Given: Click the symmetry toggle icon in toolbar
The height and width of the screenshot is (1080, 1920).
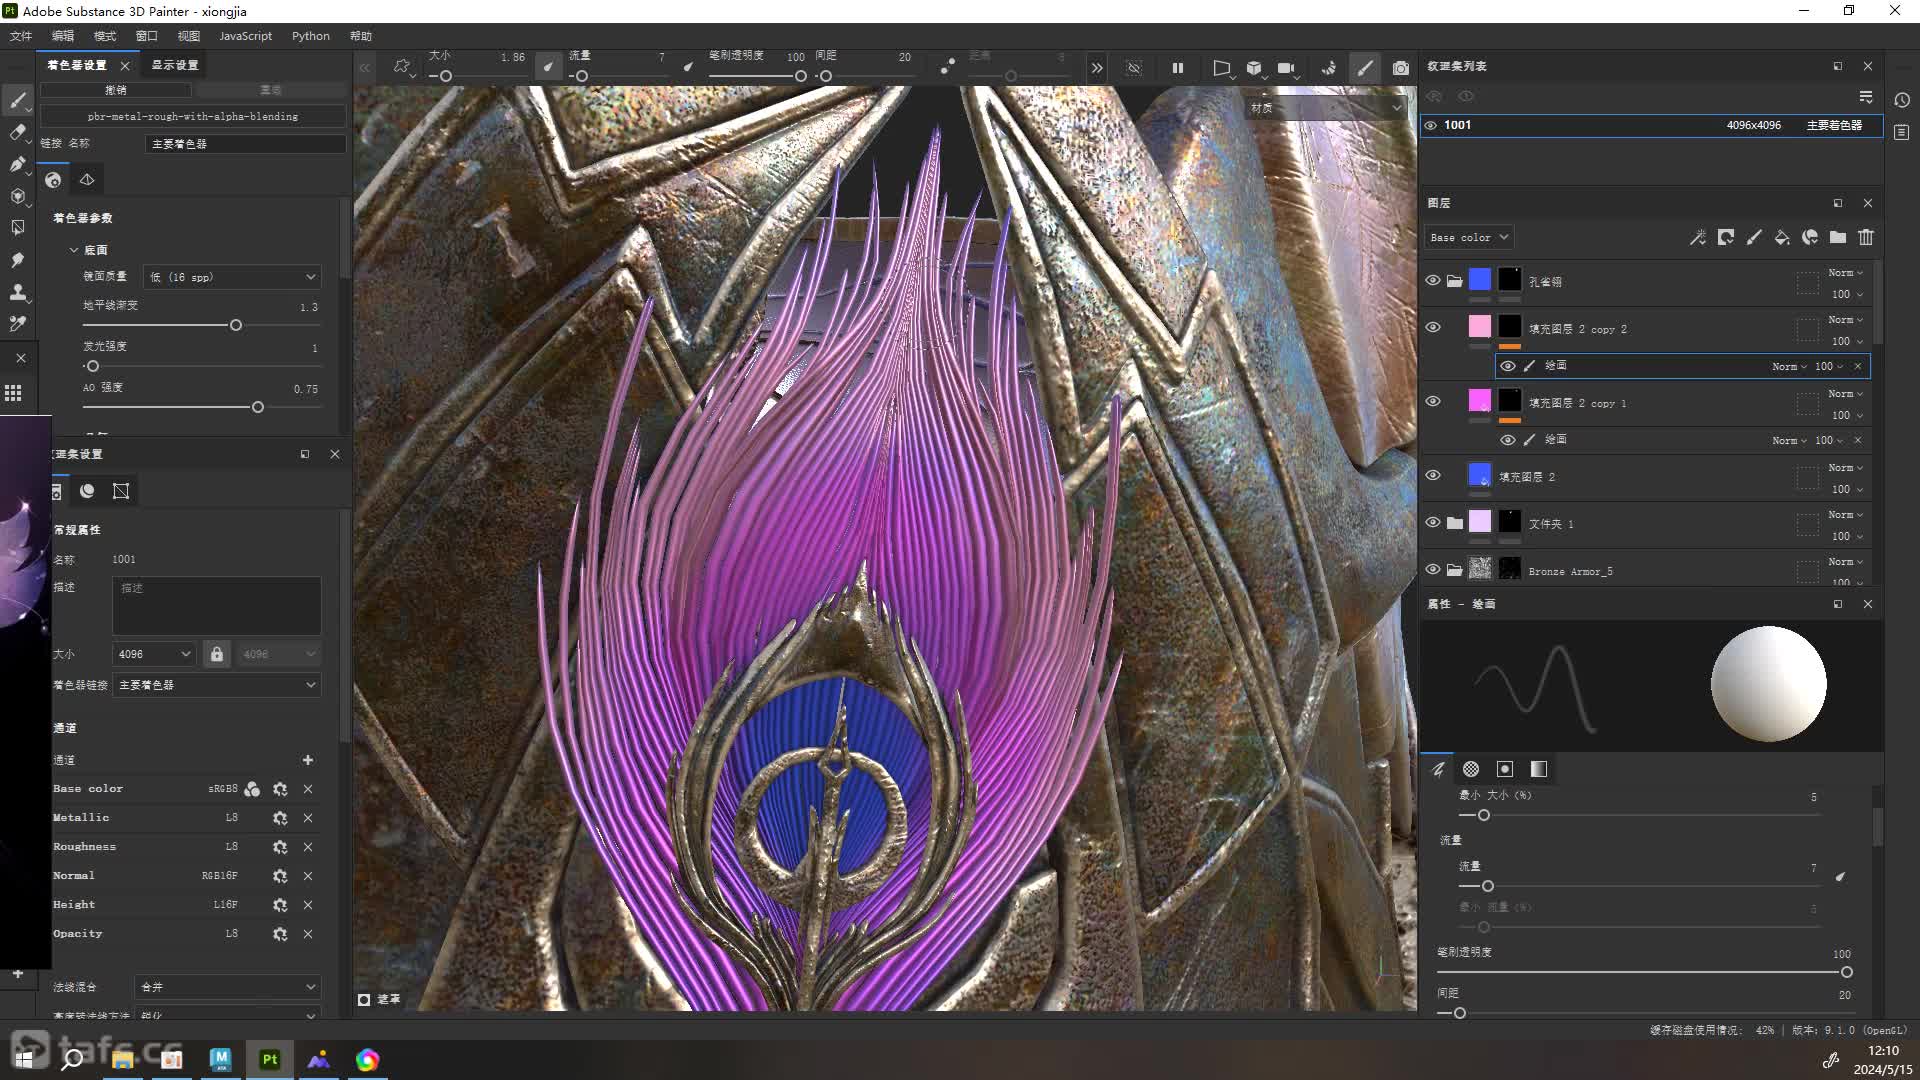Looking at the screenshot, I should pos(946,67).
